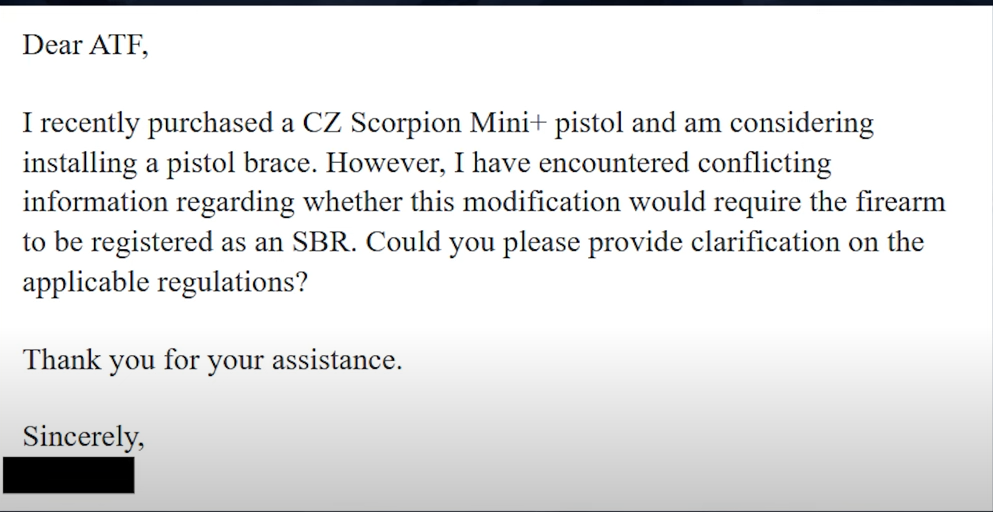Click the "Dear ATF," greeting line

[85, 45]
